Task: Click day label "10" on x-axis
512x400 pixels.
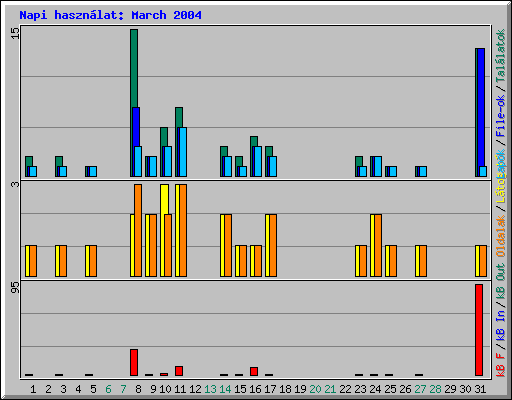Action: click(x=165, y=389)
